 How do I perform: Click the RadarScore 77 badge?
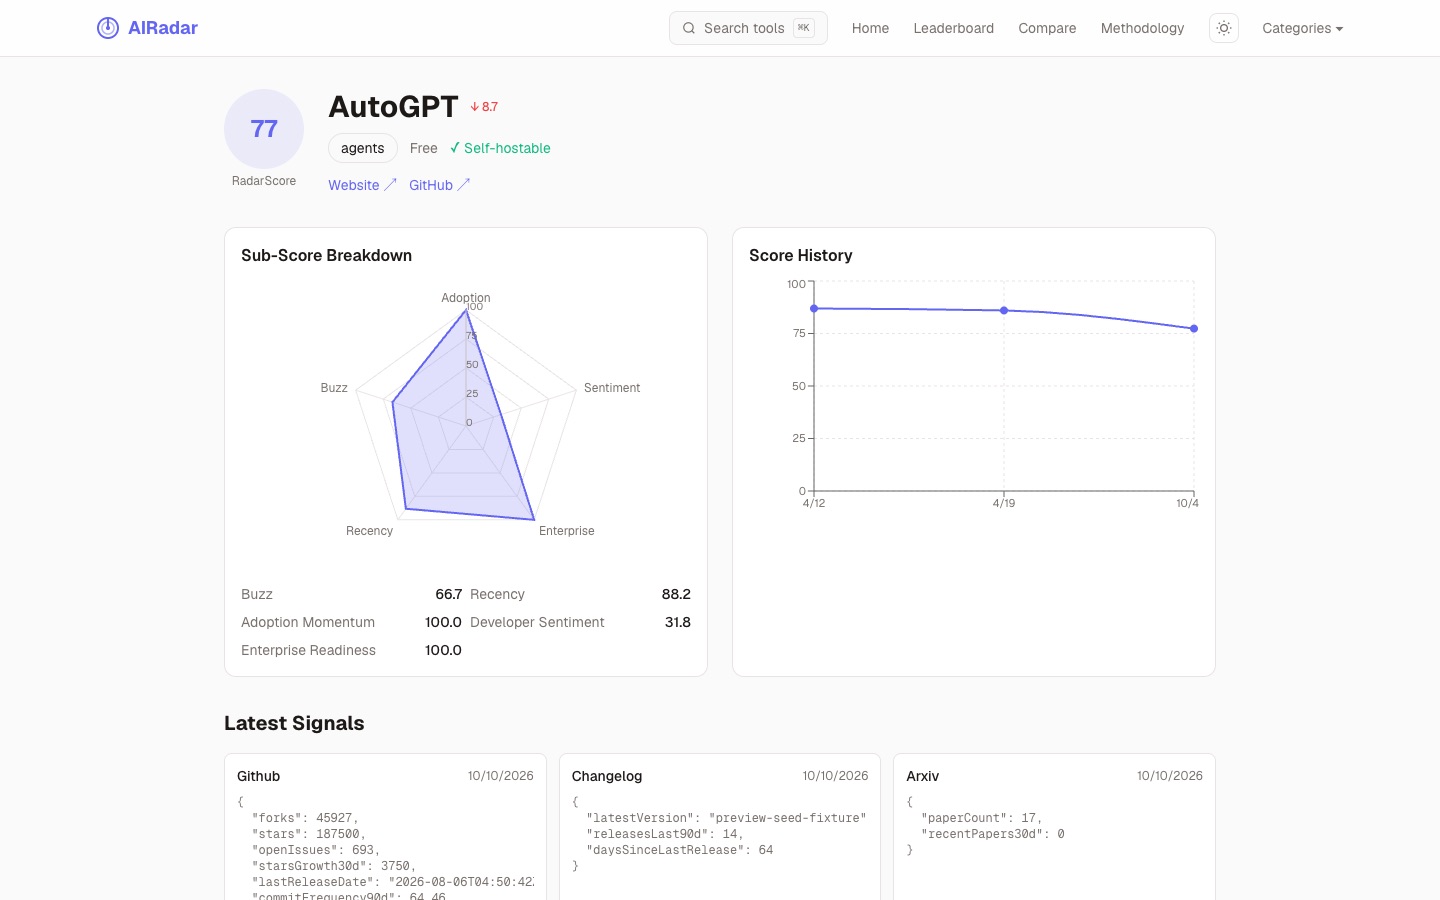tap(264, 129)
